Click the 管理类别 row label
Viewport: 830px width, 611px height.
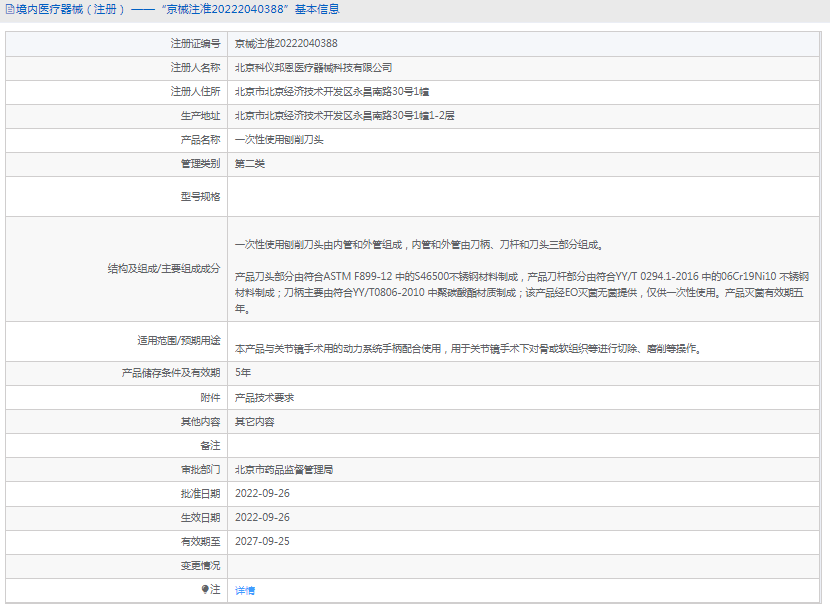pyautogui.click(x=200, y=164)
